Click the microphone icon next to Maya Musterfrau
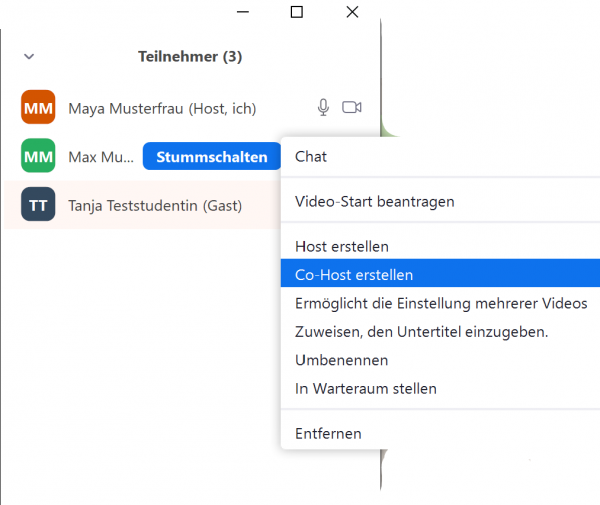Viewport: 600px width, 505px height. point(323,108)
